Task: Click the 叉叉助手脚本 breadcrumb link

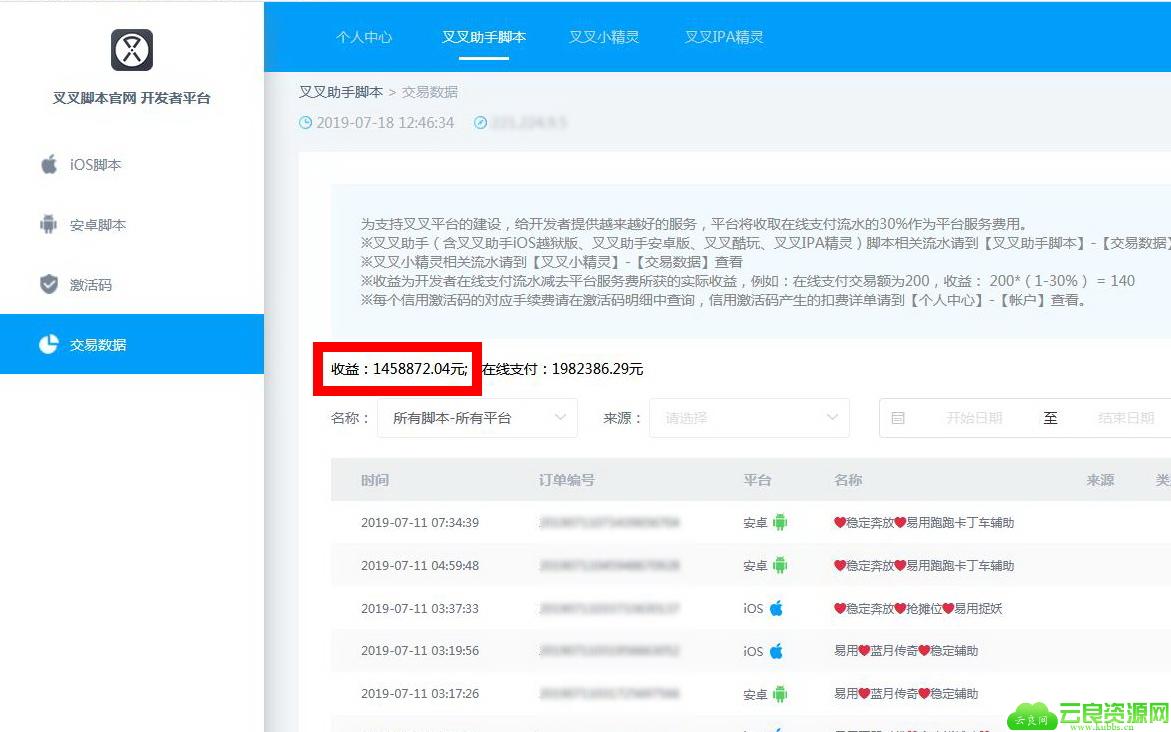Action: [x=341, y=92]
